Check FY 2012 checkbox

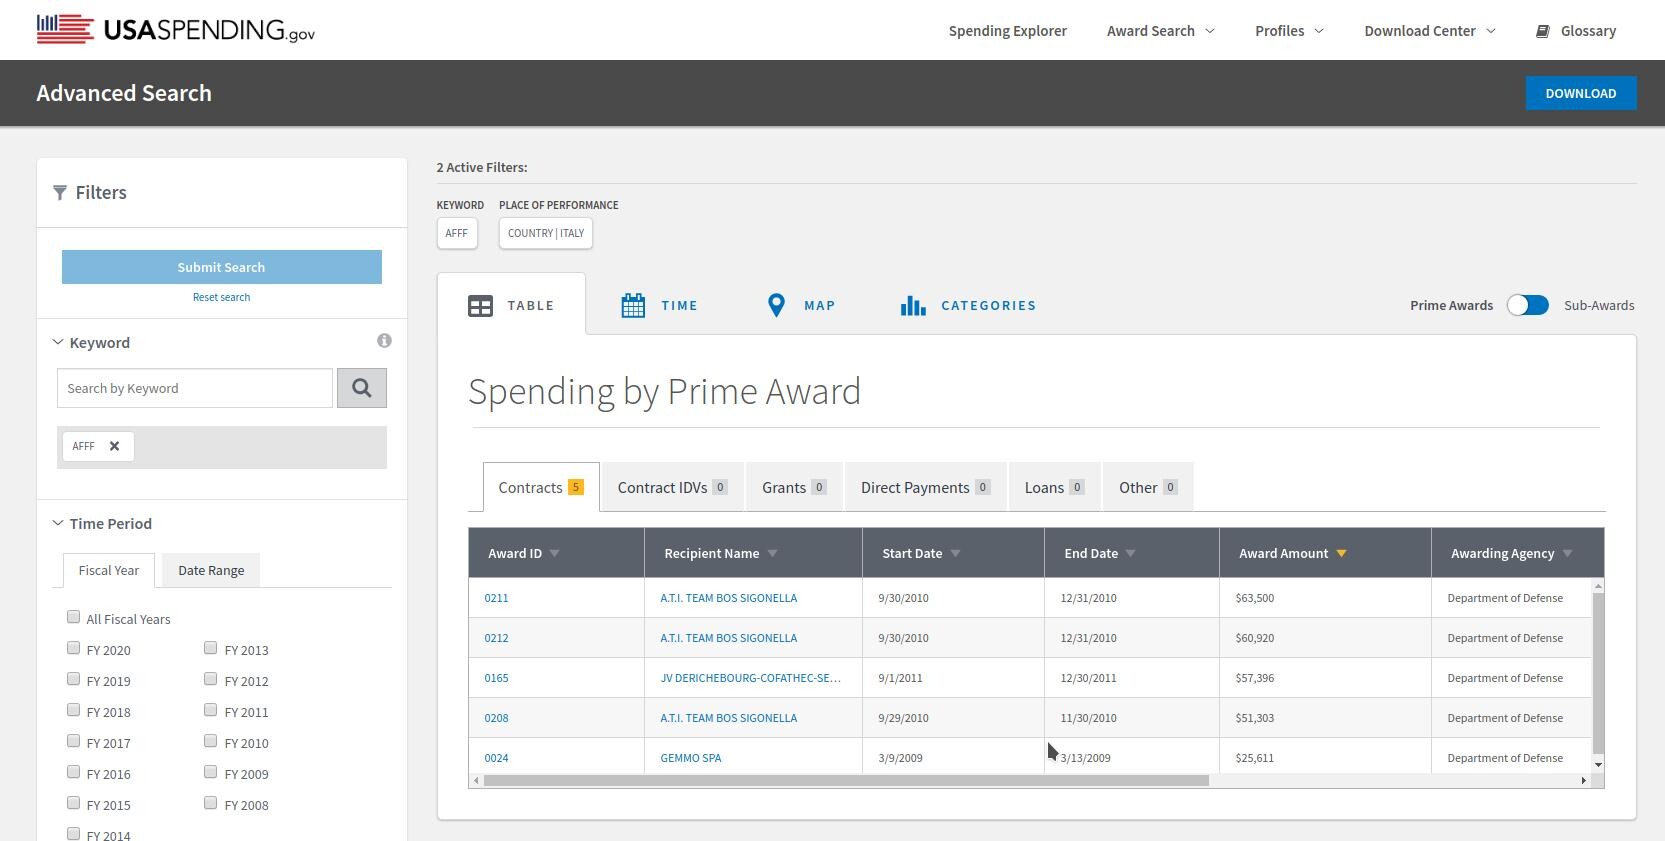pyautogui.click(x=210, y=679)
